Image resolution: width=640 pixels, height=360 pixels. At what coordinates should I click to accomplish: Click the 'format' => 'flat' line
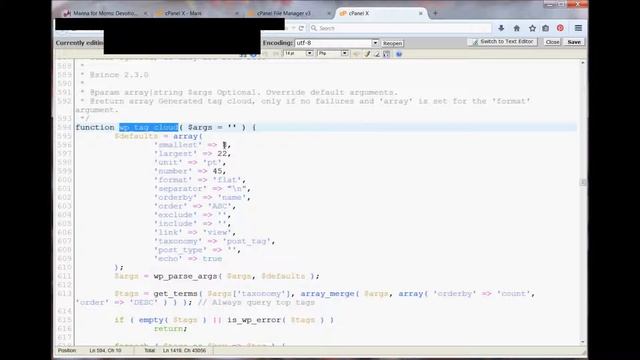tap(200, 180)
